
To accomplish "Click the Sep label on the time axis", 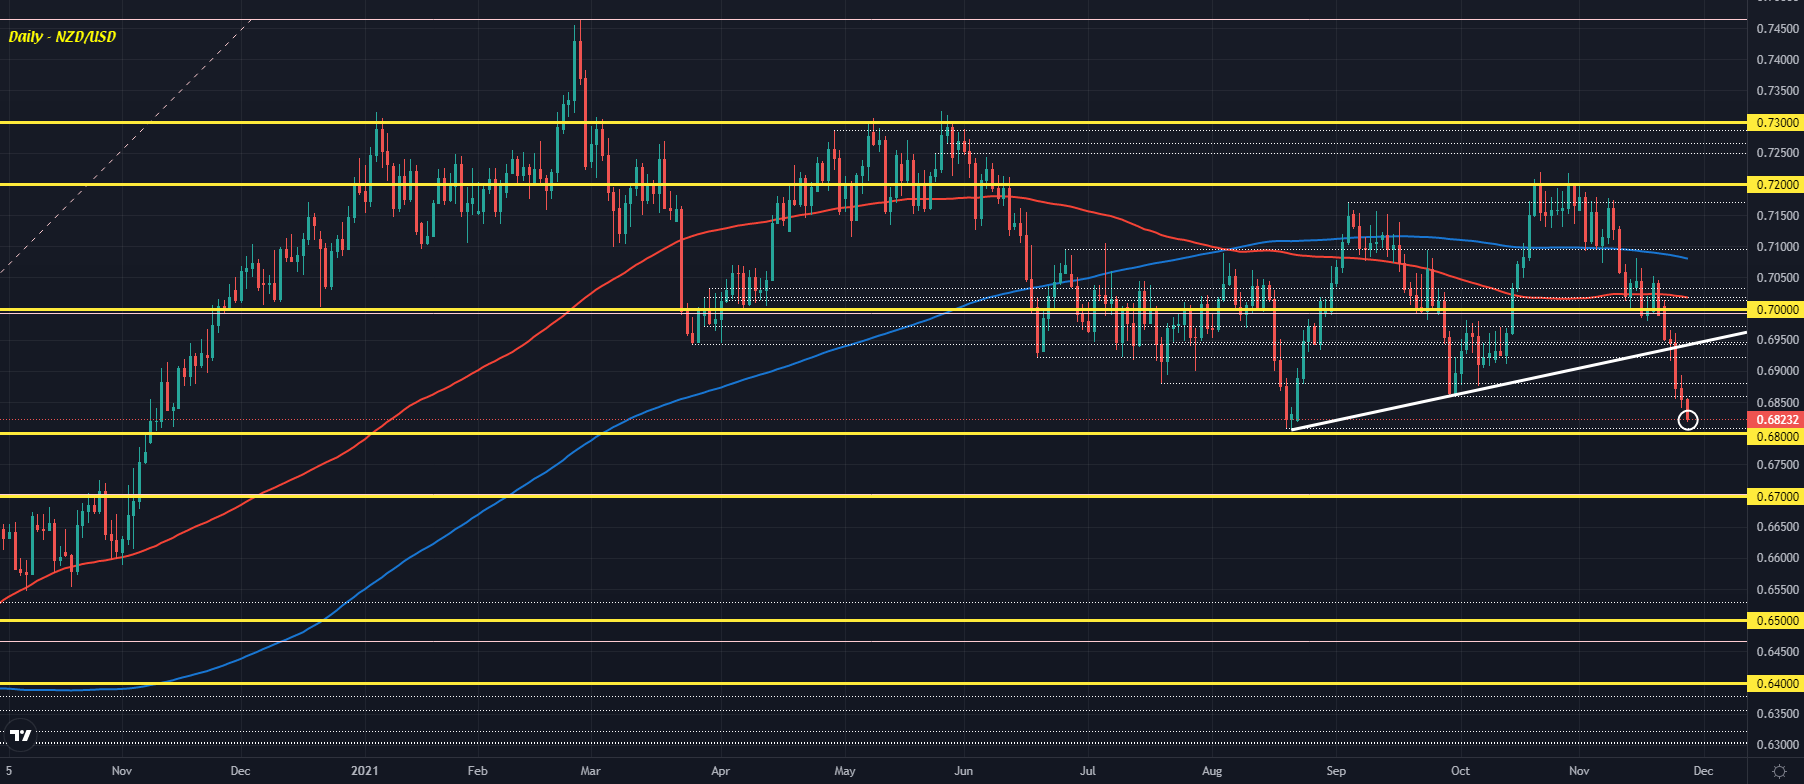I will (1336, 771).
